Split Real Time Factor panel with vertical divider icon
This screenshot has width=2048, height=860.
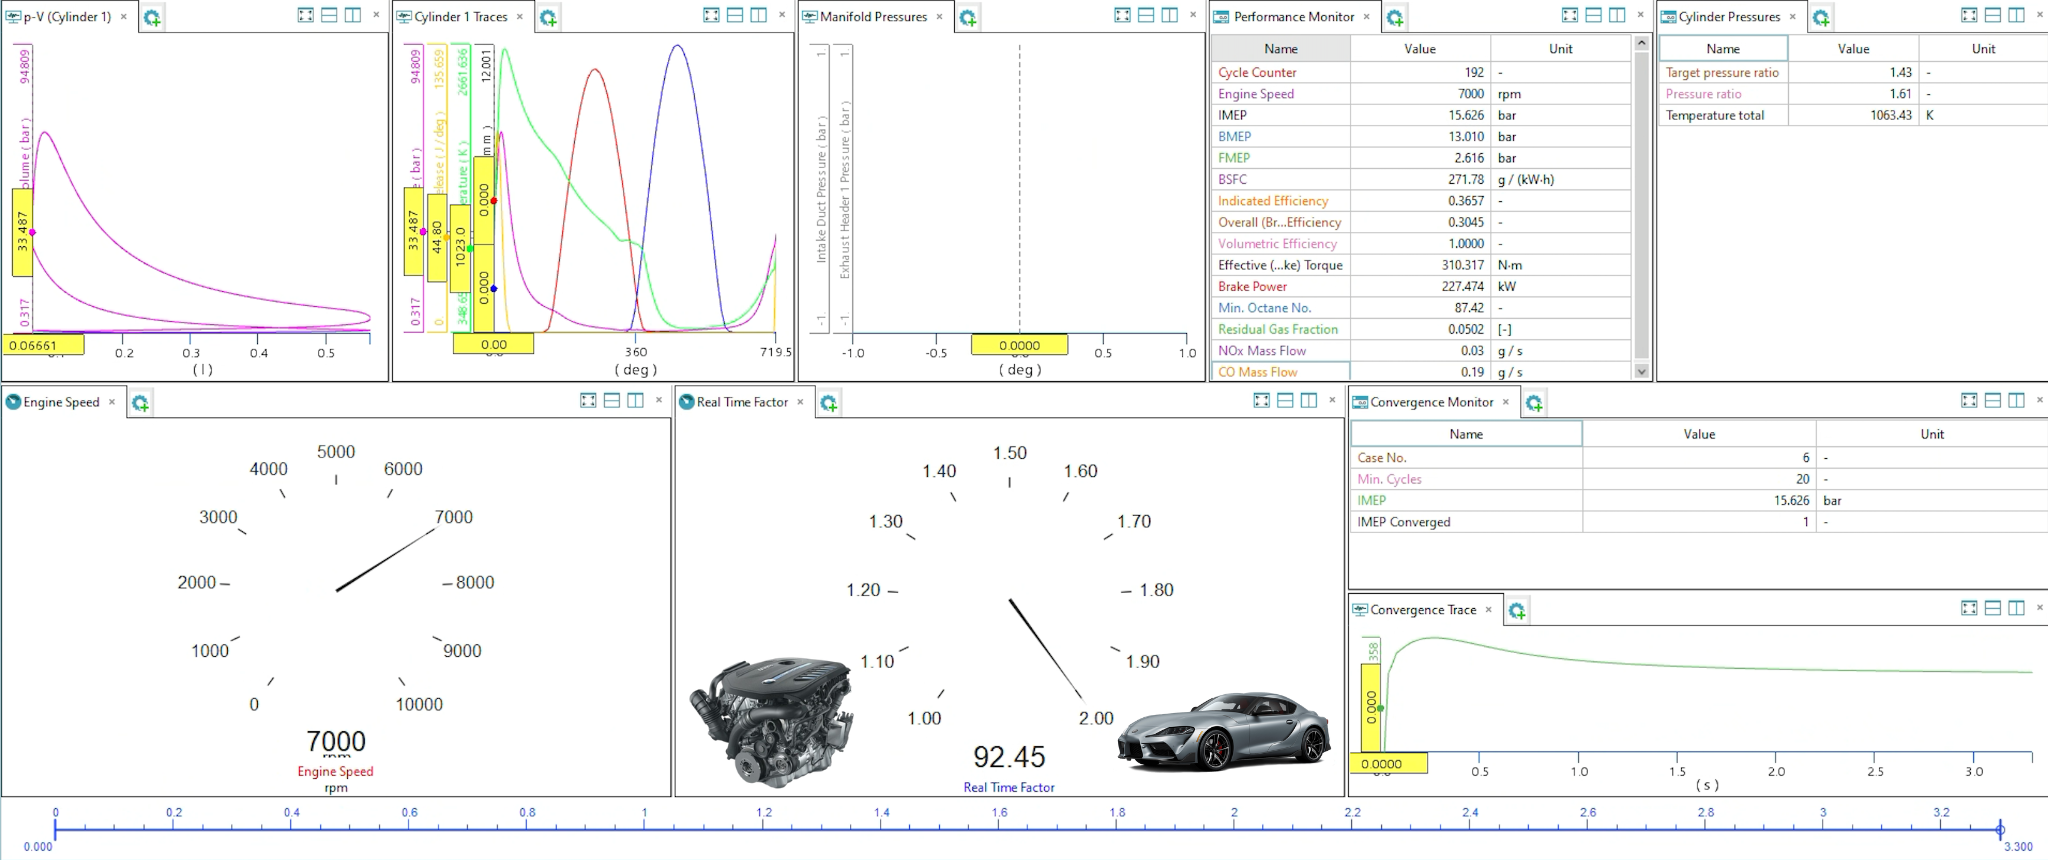tap(1309, 400)
